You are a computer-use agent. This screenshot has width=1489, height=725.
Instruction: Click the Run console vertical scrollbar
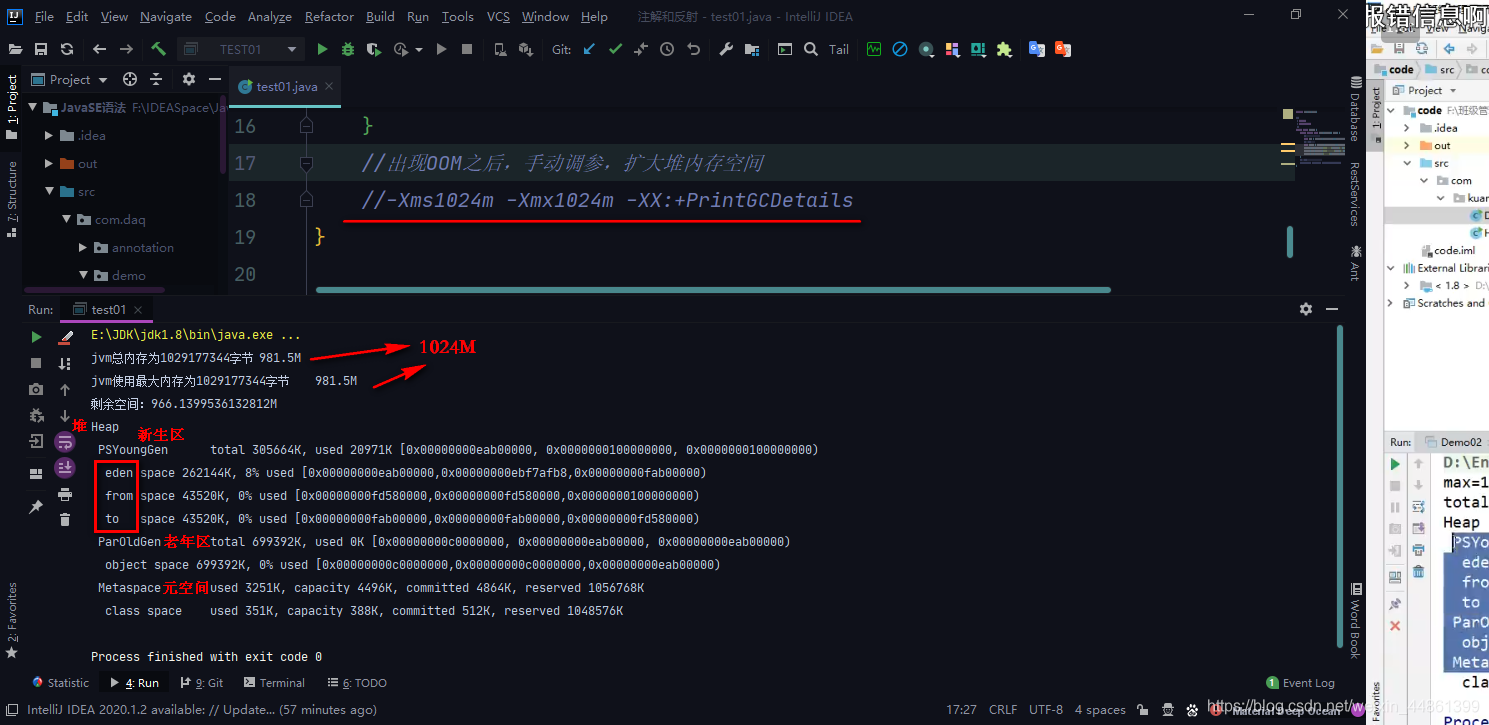1338,487
